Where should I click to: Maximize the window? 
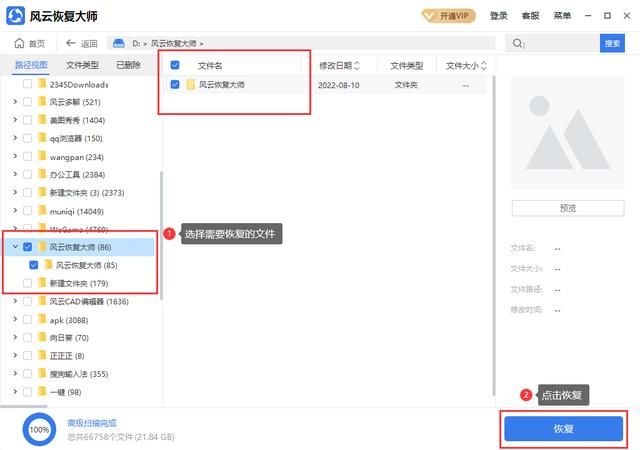coord(607,16)
